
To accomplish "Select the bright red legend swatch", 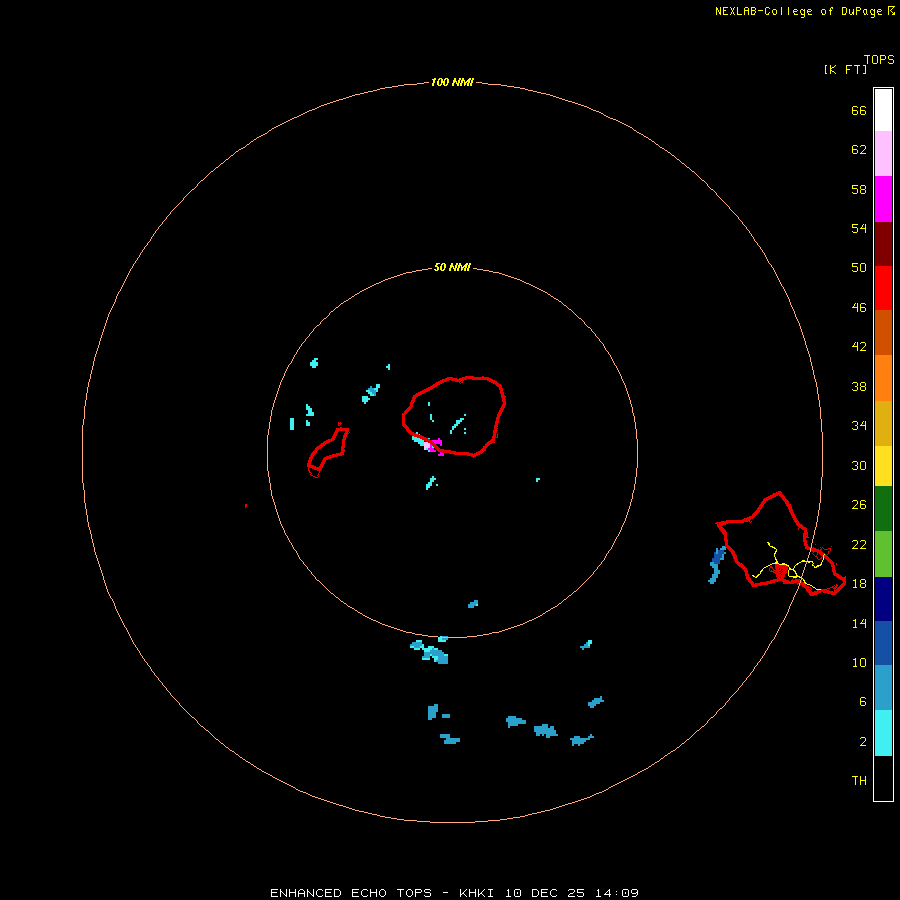I will 883,288.
